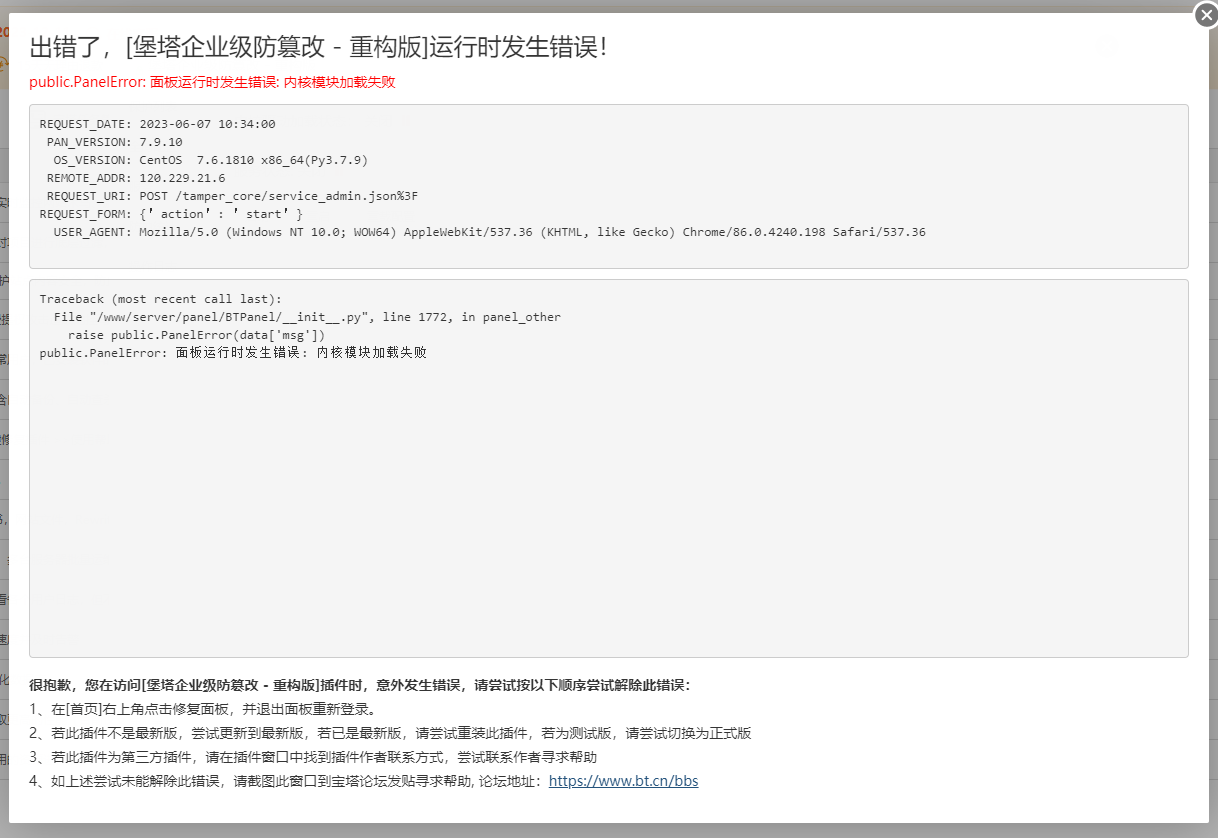1218x838 pixels.
Task: Select the red public.PanelError message line
Action: click(x=212, y=82)
